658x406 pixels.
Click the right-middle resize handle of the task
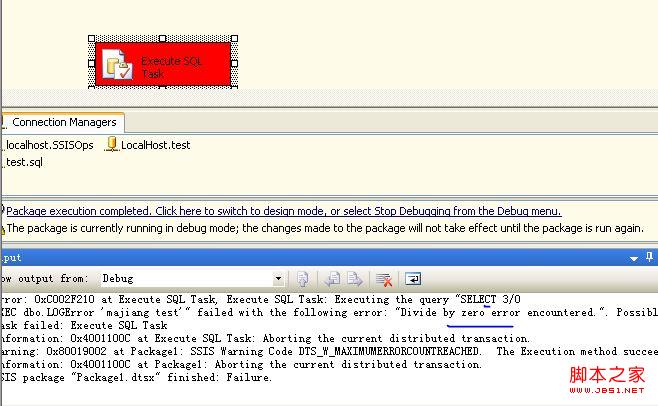[x=234, y=63]
